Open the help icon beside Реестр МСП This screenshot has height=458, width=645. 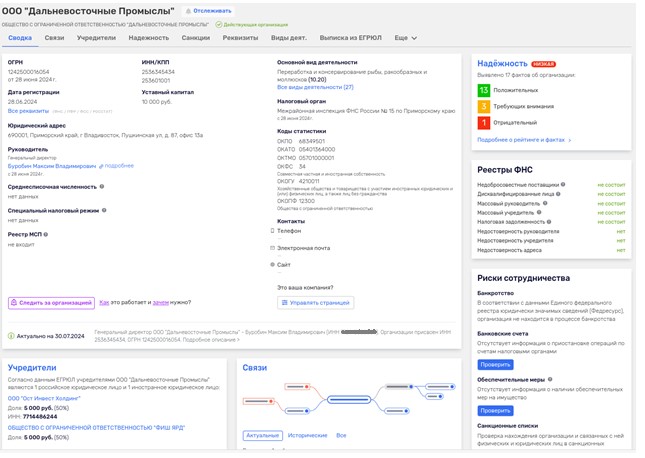(x=46, y=234)
